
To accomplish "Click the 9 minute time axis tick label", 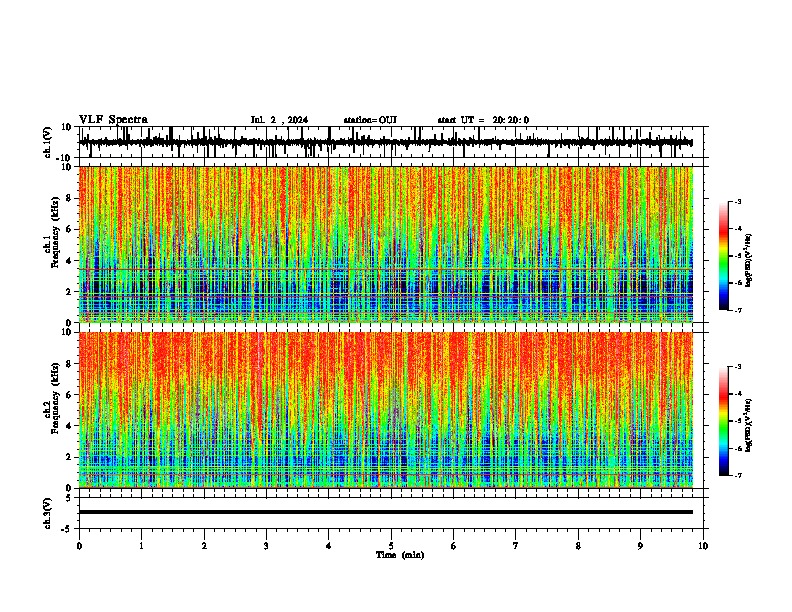I will pos(641,546).
